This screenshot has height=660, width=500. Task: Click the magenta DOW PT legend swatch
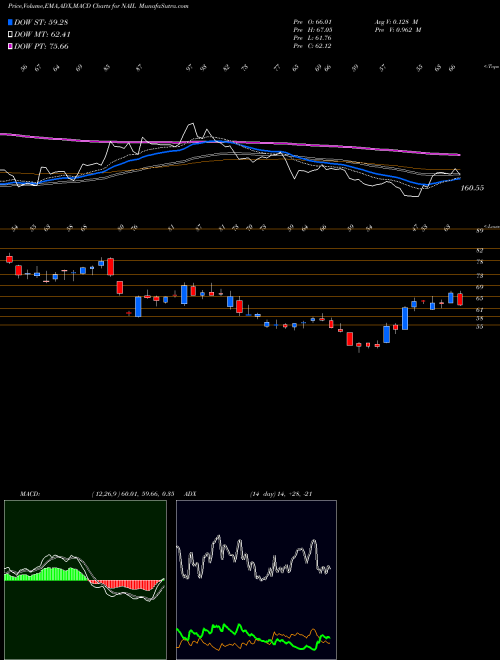[x=11, y=46]
